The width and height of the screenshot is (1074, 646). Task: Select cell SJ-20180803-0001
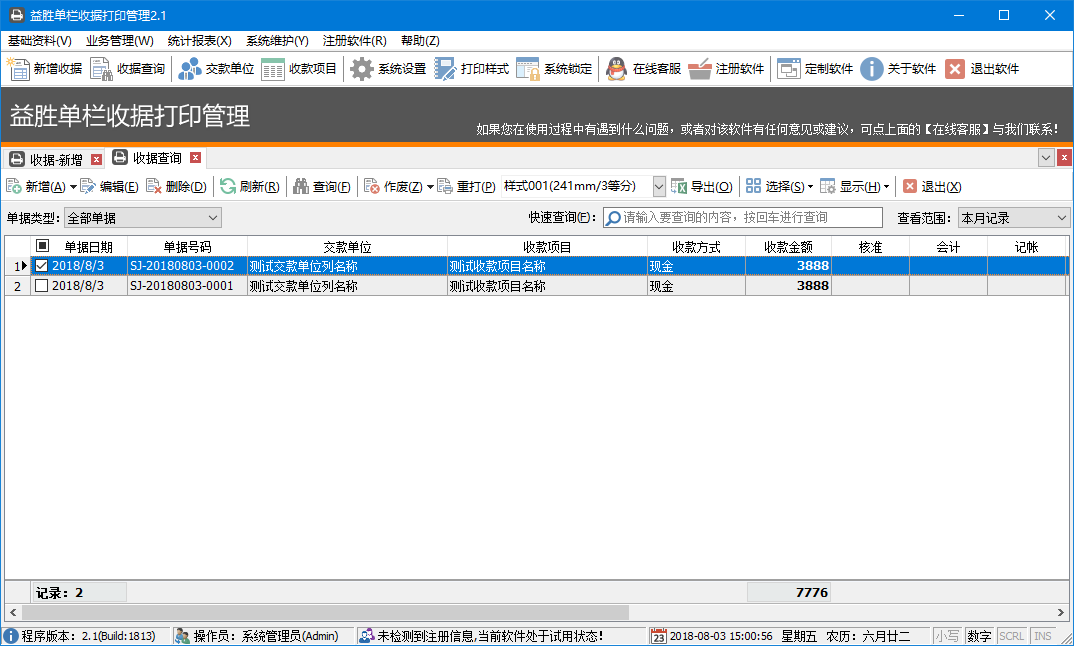point(187,286)
